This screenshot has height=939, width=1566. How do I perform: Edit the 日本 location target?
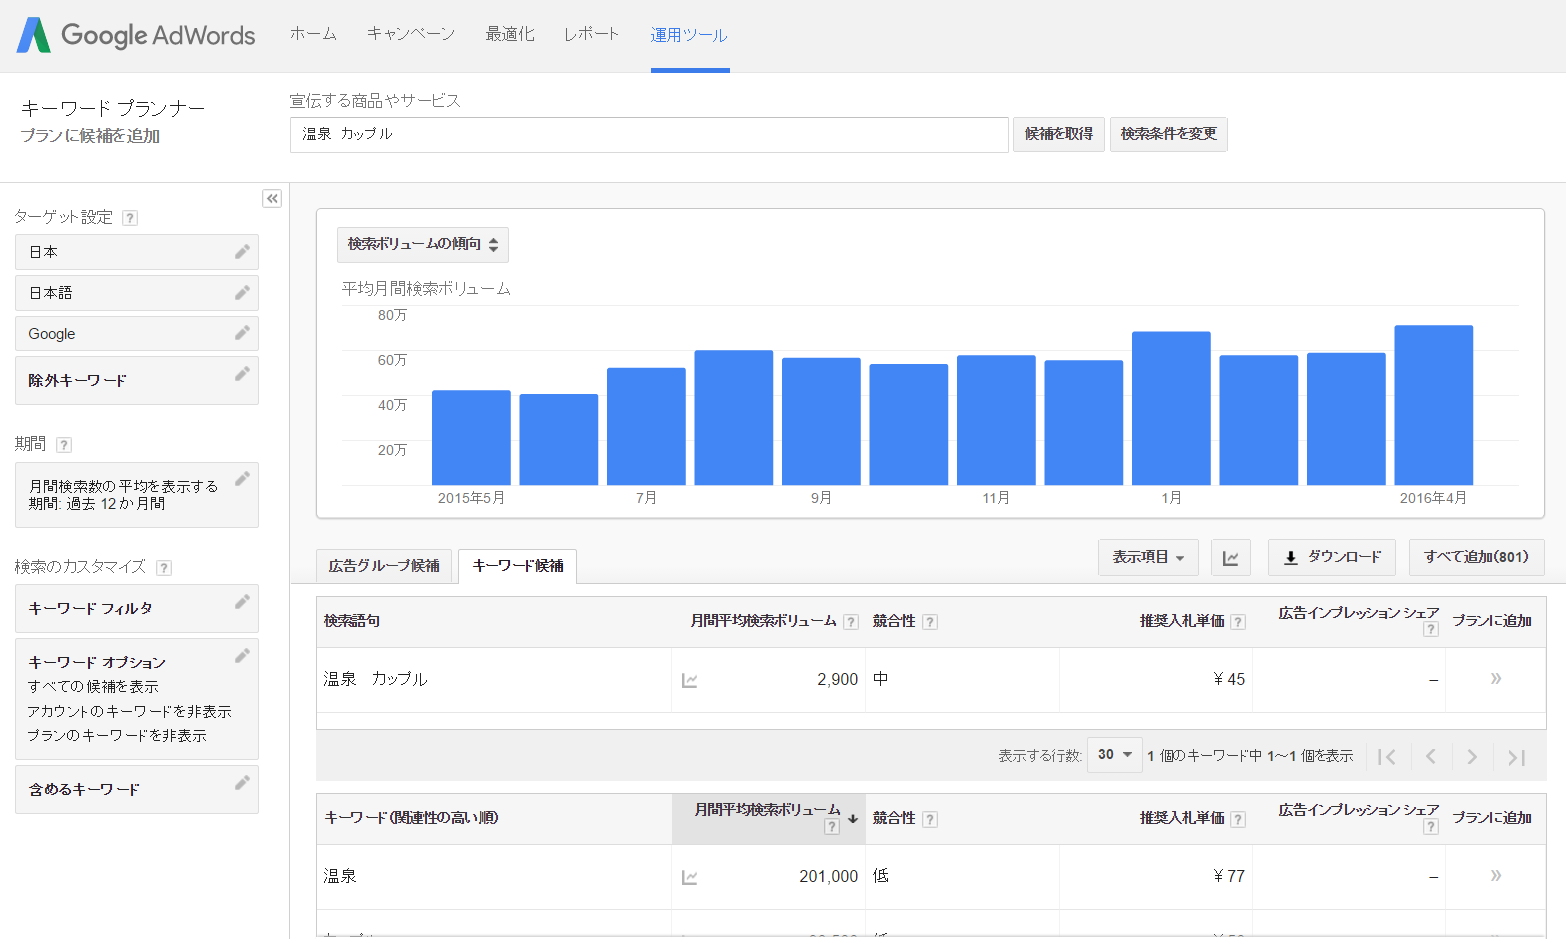(x=242, y=252)
